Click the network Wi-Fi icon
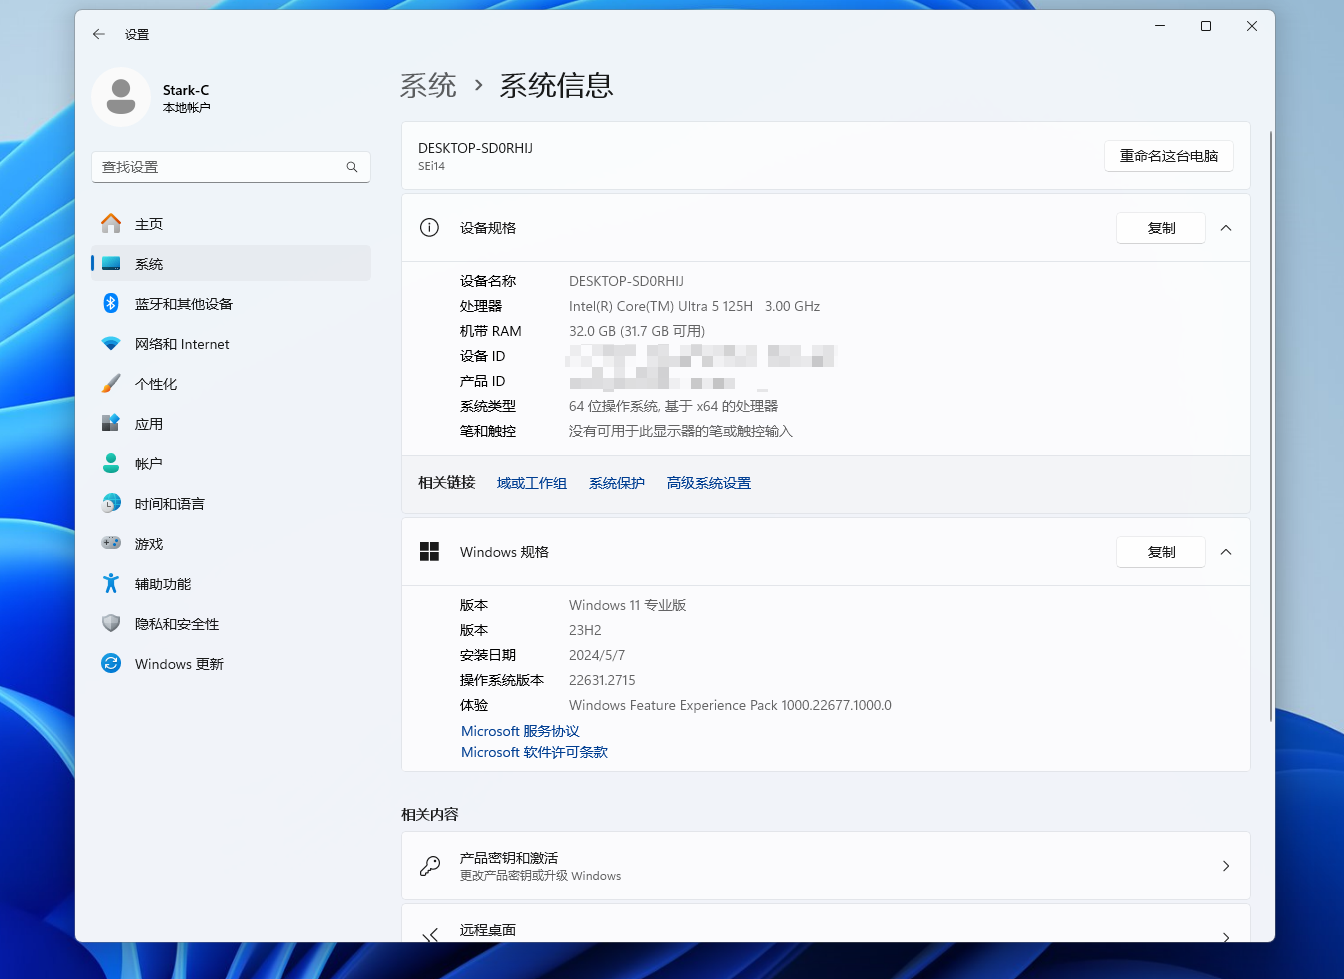 (x=111, y=344)
